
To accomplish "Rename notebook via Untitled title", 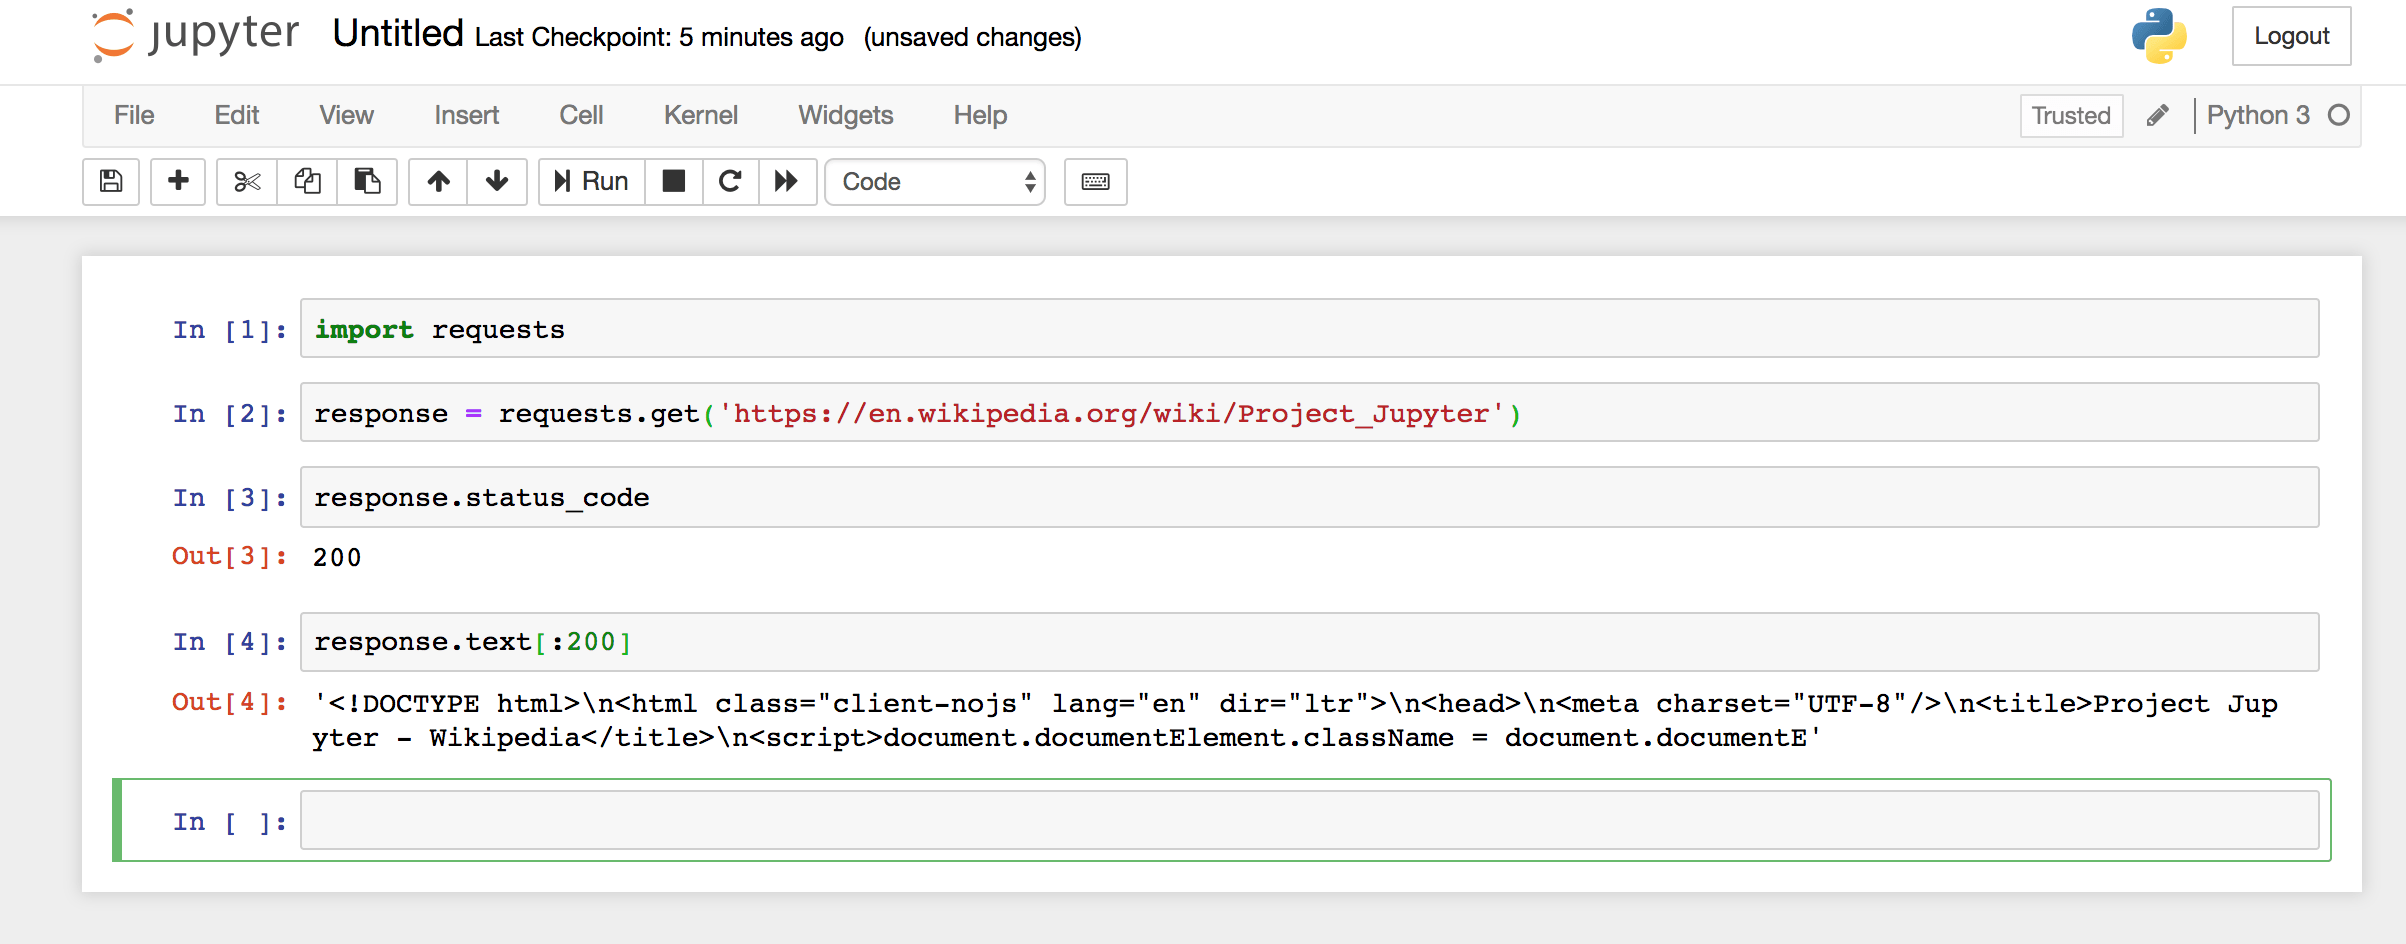I will click(x=398, y=33).
